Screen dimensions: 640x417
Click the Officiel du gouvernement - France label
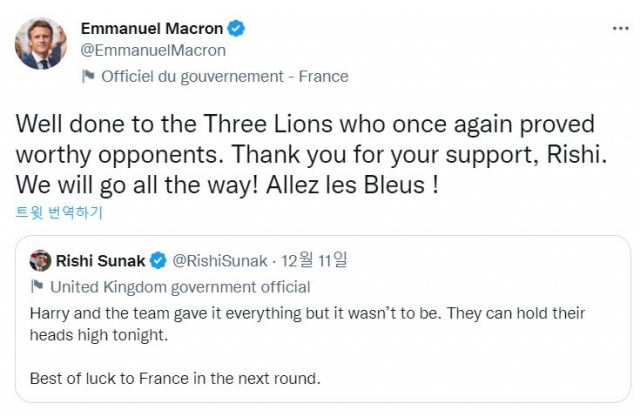click(225, 77)
